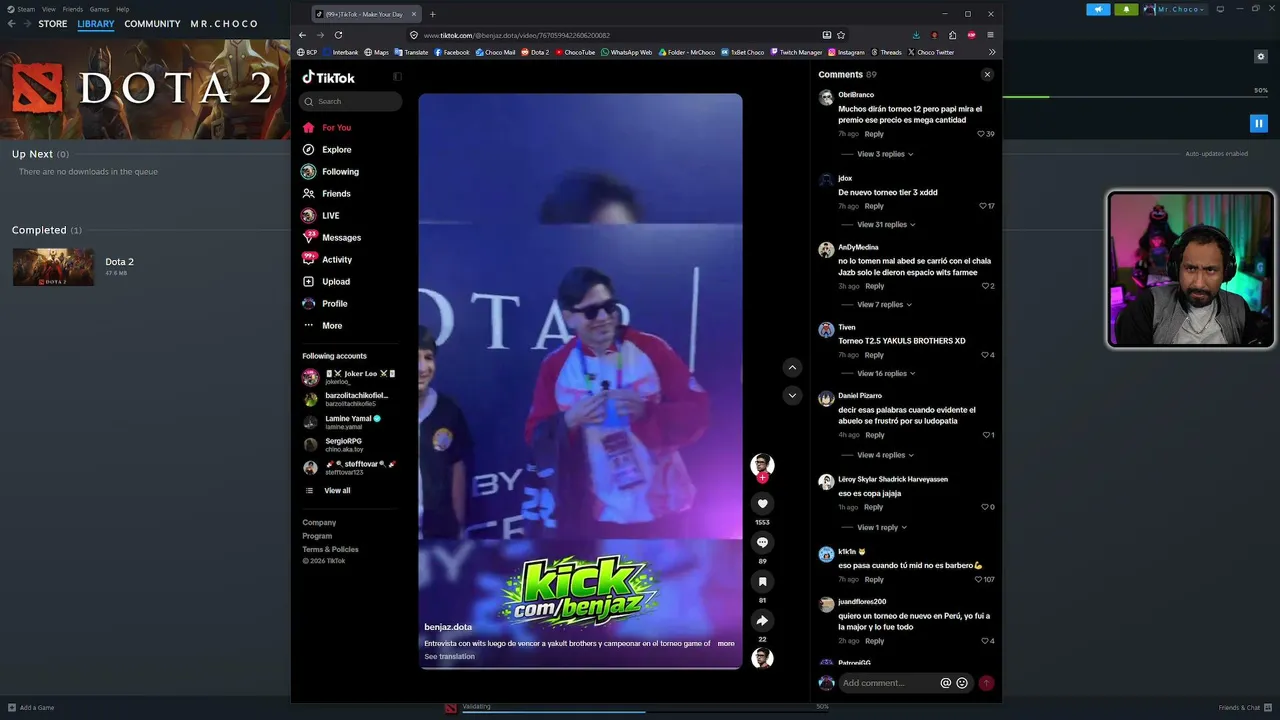Reply to ObriBranco's comment

point(874,134)
